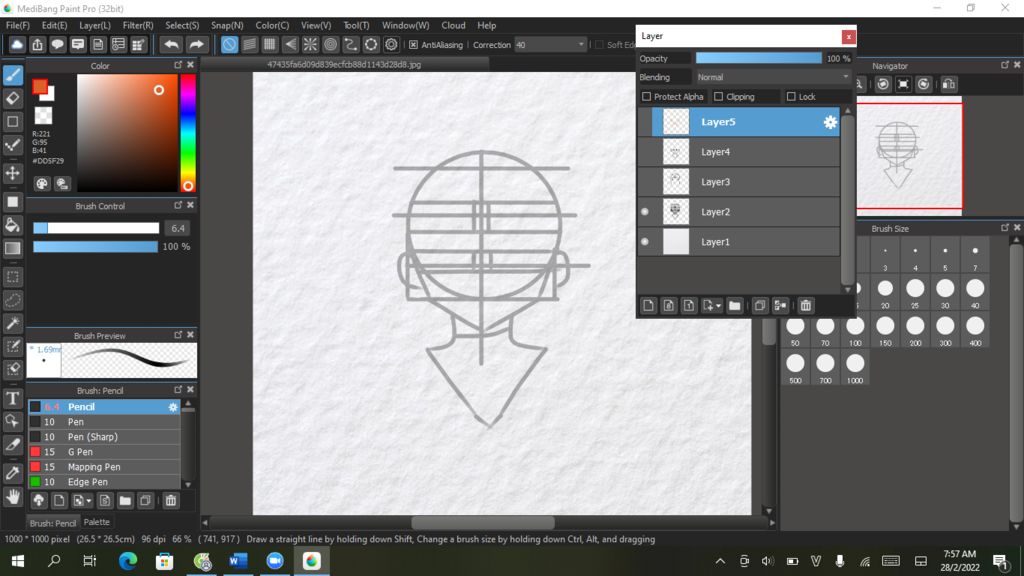Show Layer3 via its visibility slot
Image resolution: width=1024 pixels, height=576 pixels.
[645, 182]
